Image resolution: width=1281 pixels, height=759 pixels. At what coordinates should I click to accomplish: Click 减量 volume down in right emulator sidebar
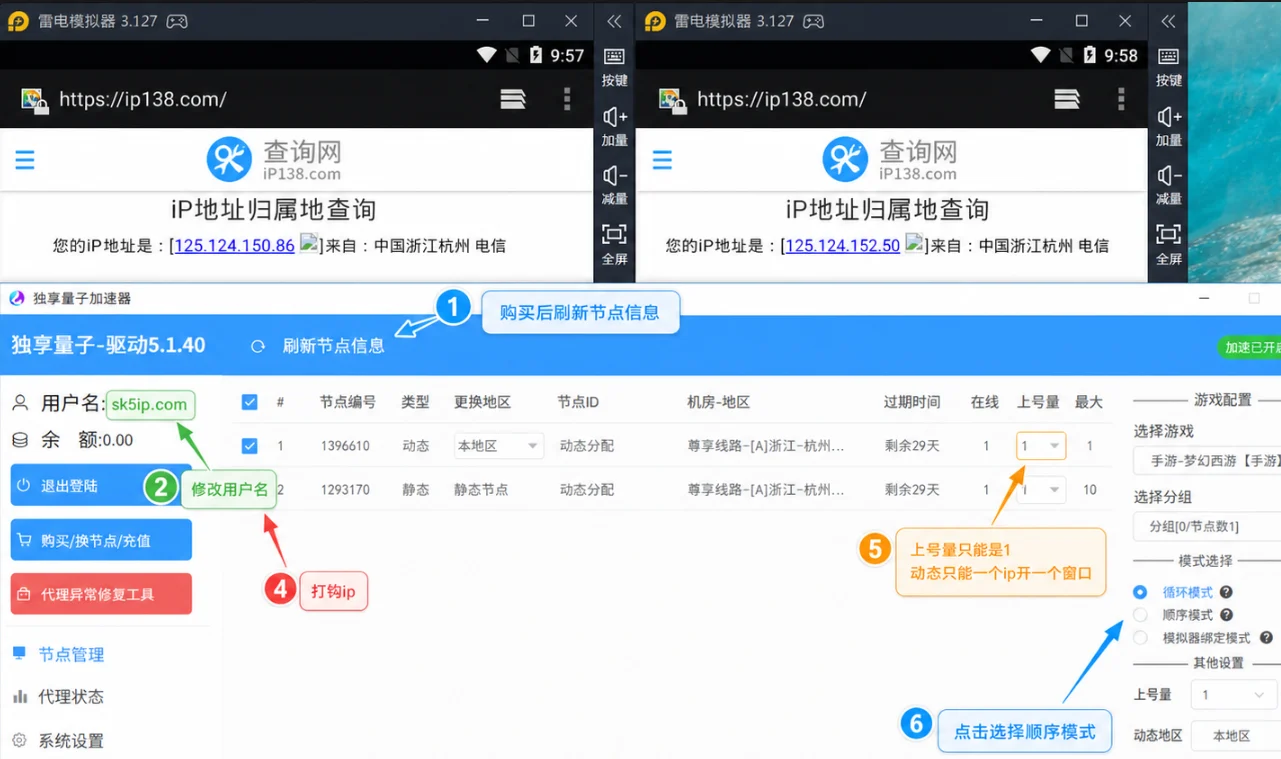[1168, 185]
